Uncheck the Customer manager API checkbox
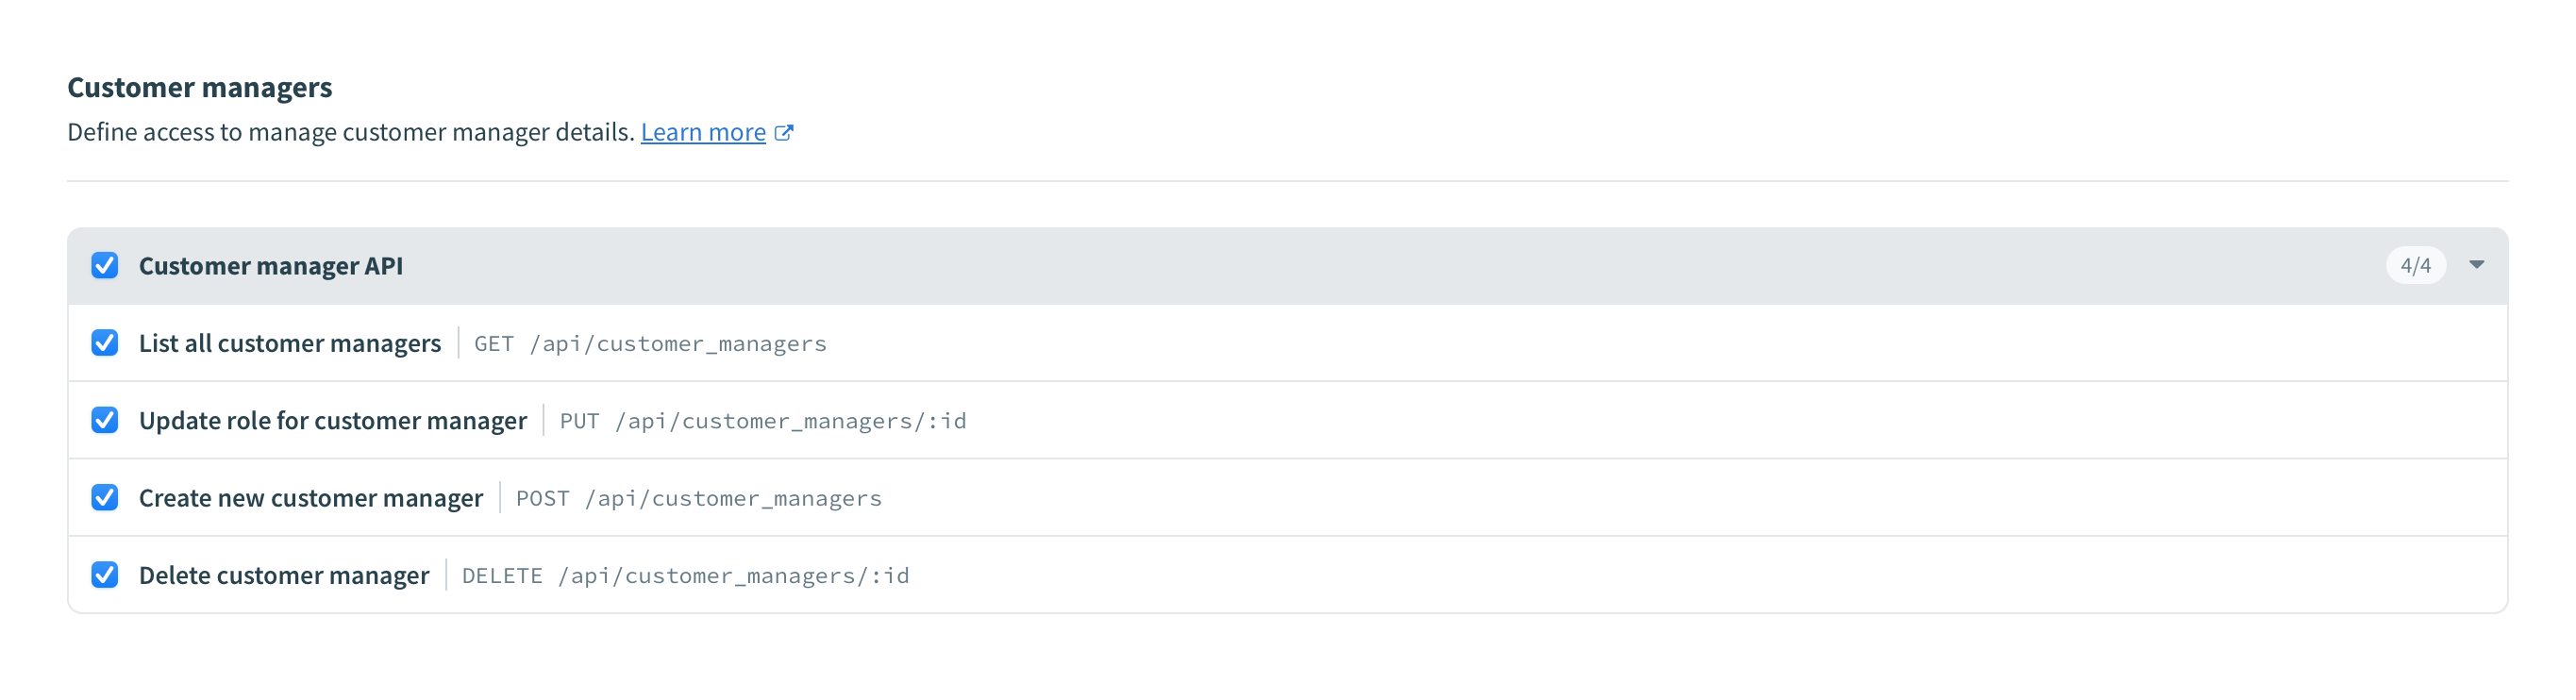This screenshot has width=2576, height=700. pyautogui.click(x=105, y=266)
